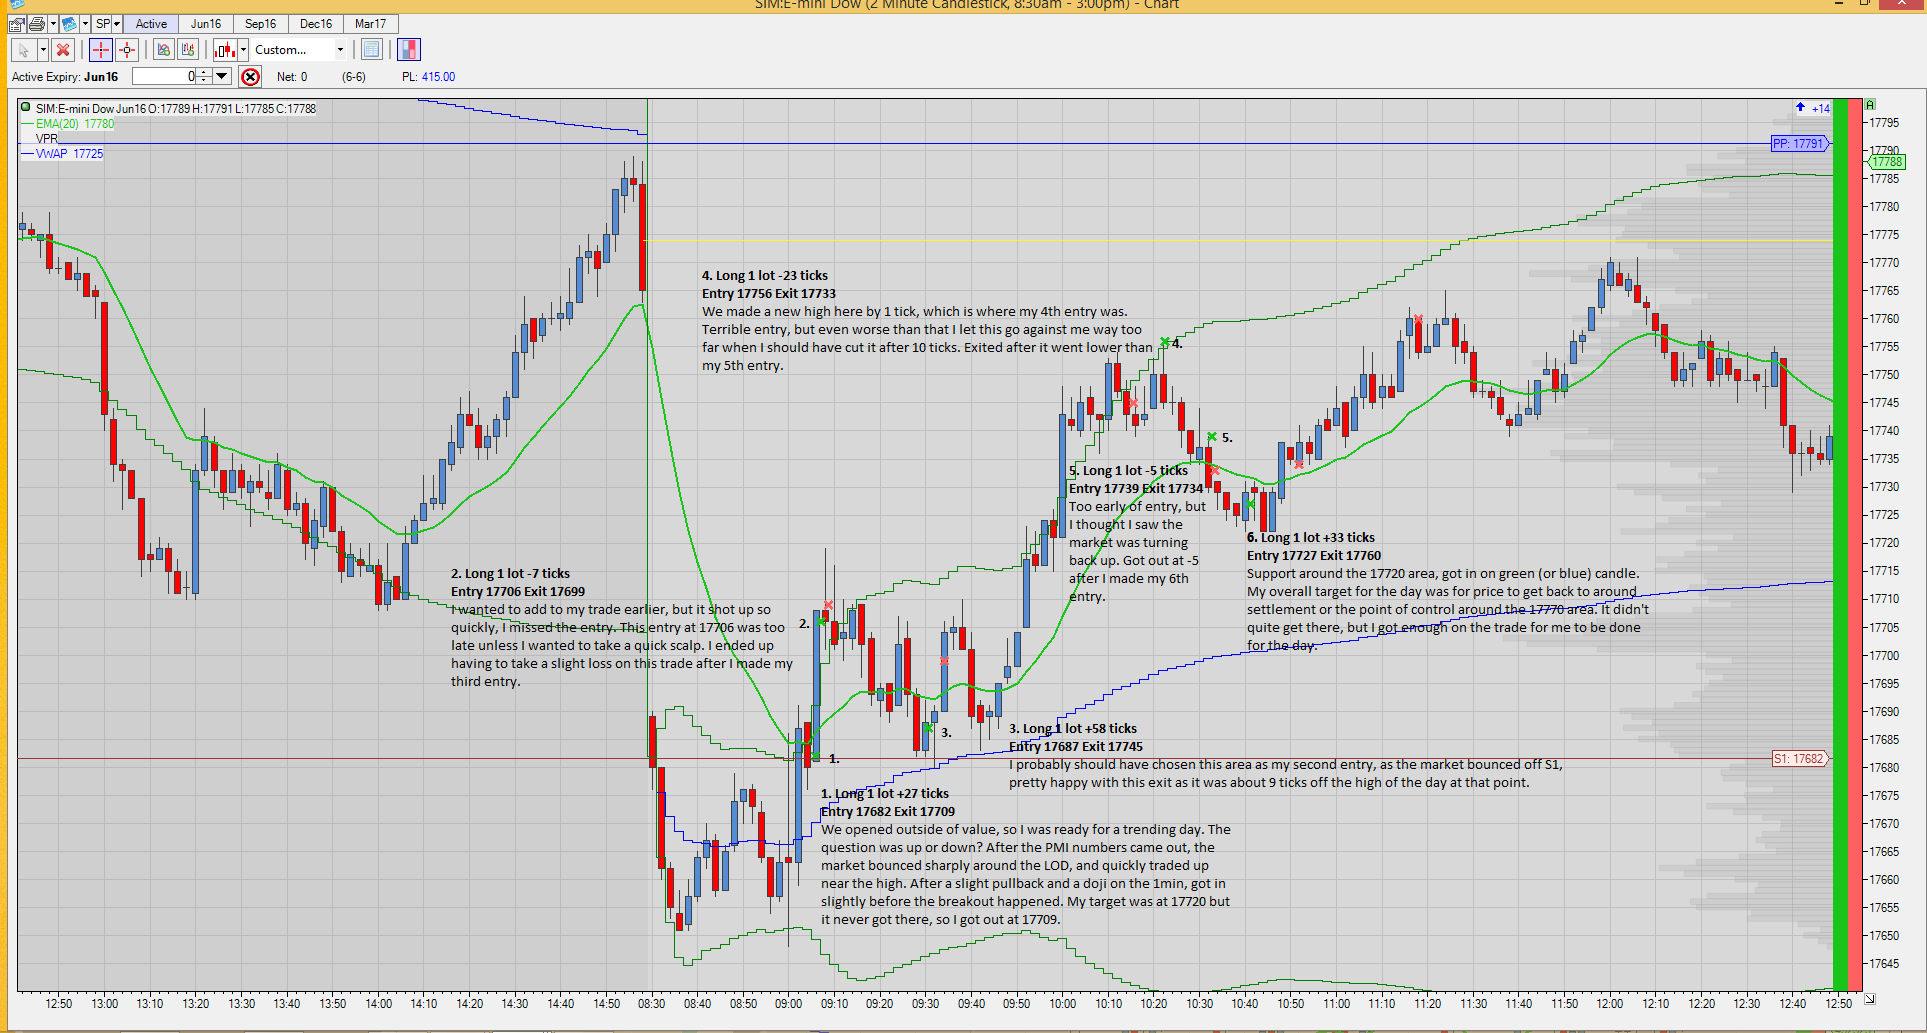Viewport: 1927px width, 1033px height.
Task: Click the 09:00 time axis label
Action: (788, 1004)
